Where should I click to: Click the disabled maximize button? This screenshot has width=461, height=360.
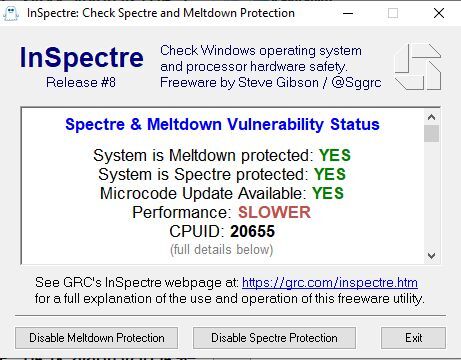coord(393,13)
